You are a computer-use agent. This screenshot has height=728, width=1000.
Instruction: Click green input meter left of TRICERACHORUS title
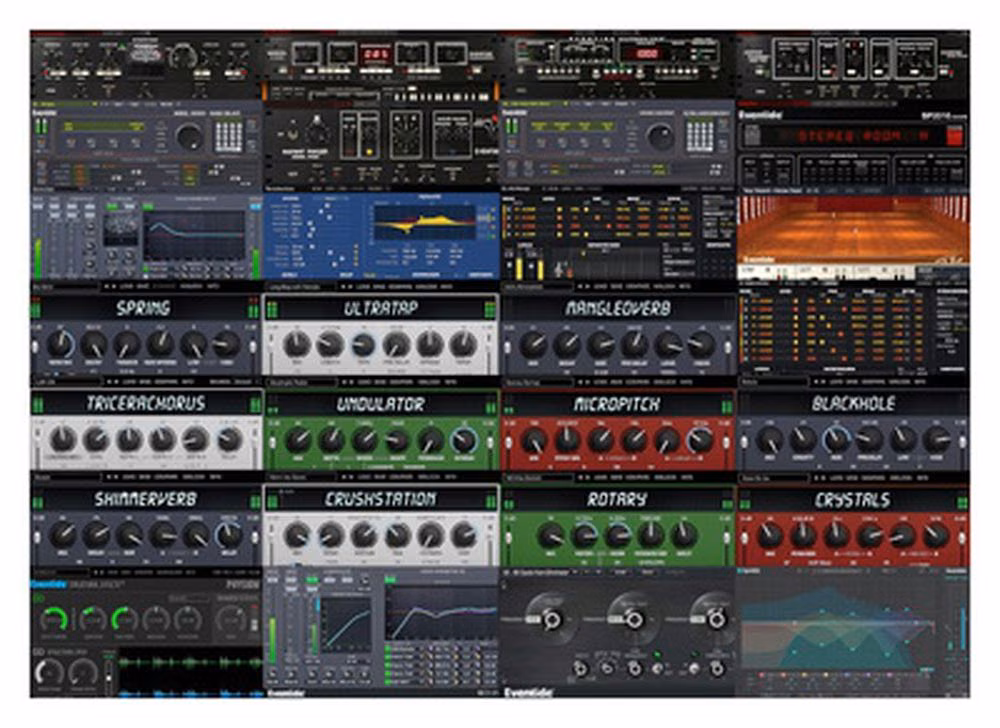[37, 404]
